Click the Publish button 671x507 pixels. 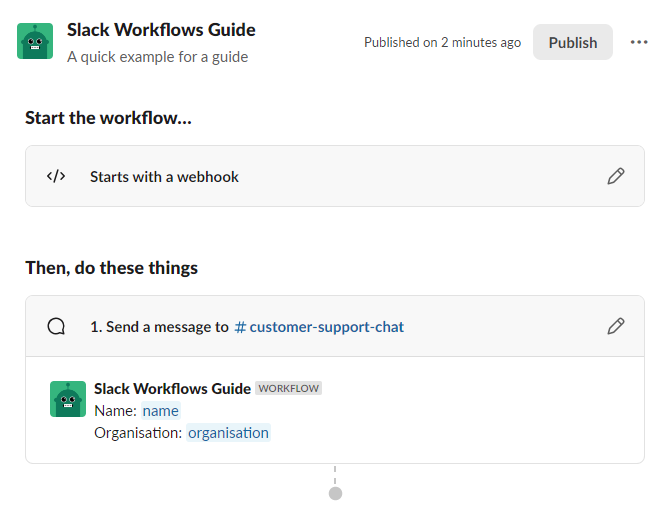click(573, 42)
